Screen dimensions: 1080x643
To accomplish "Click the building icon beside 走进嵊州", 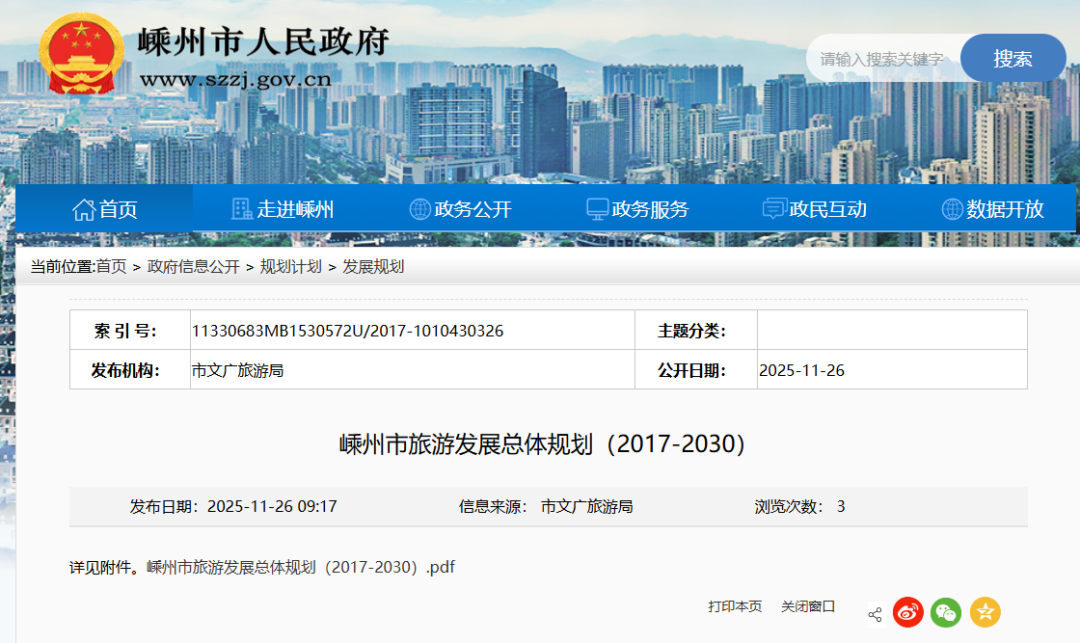I will click(242, 209).
